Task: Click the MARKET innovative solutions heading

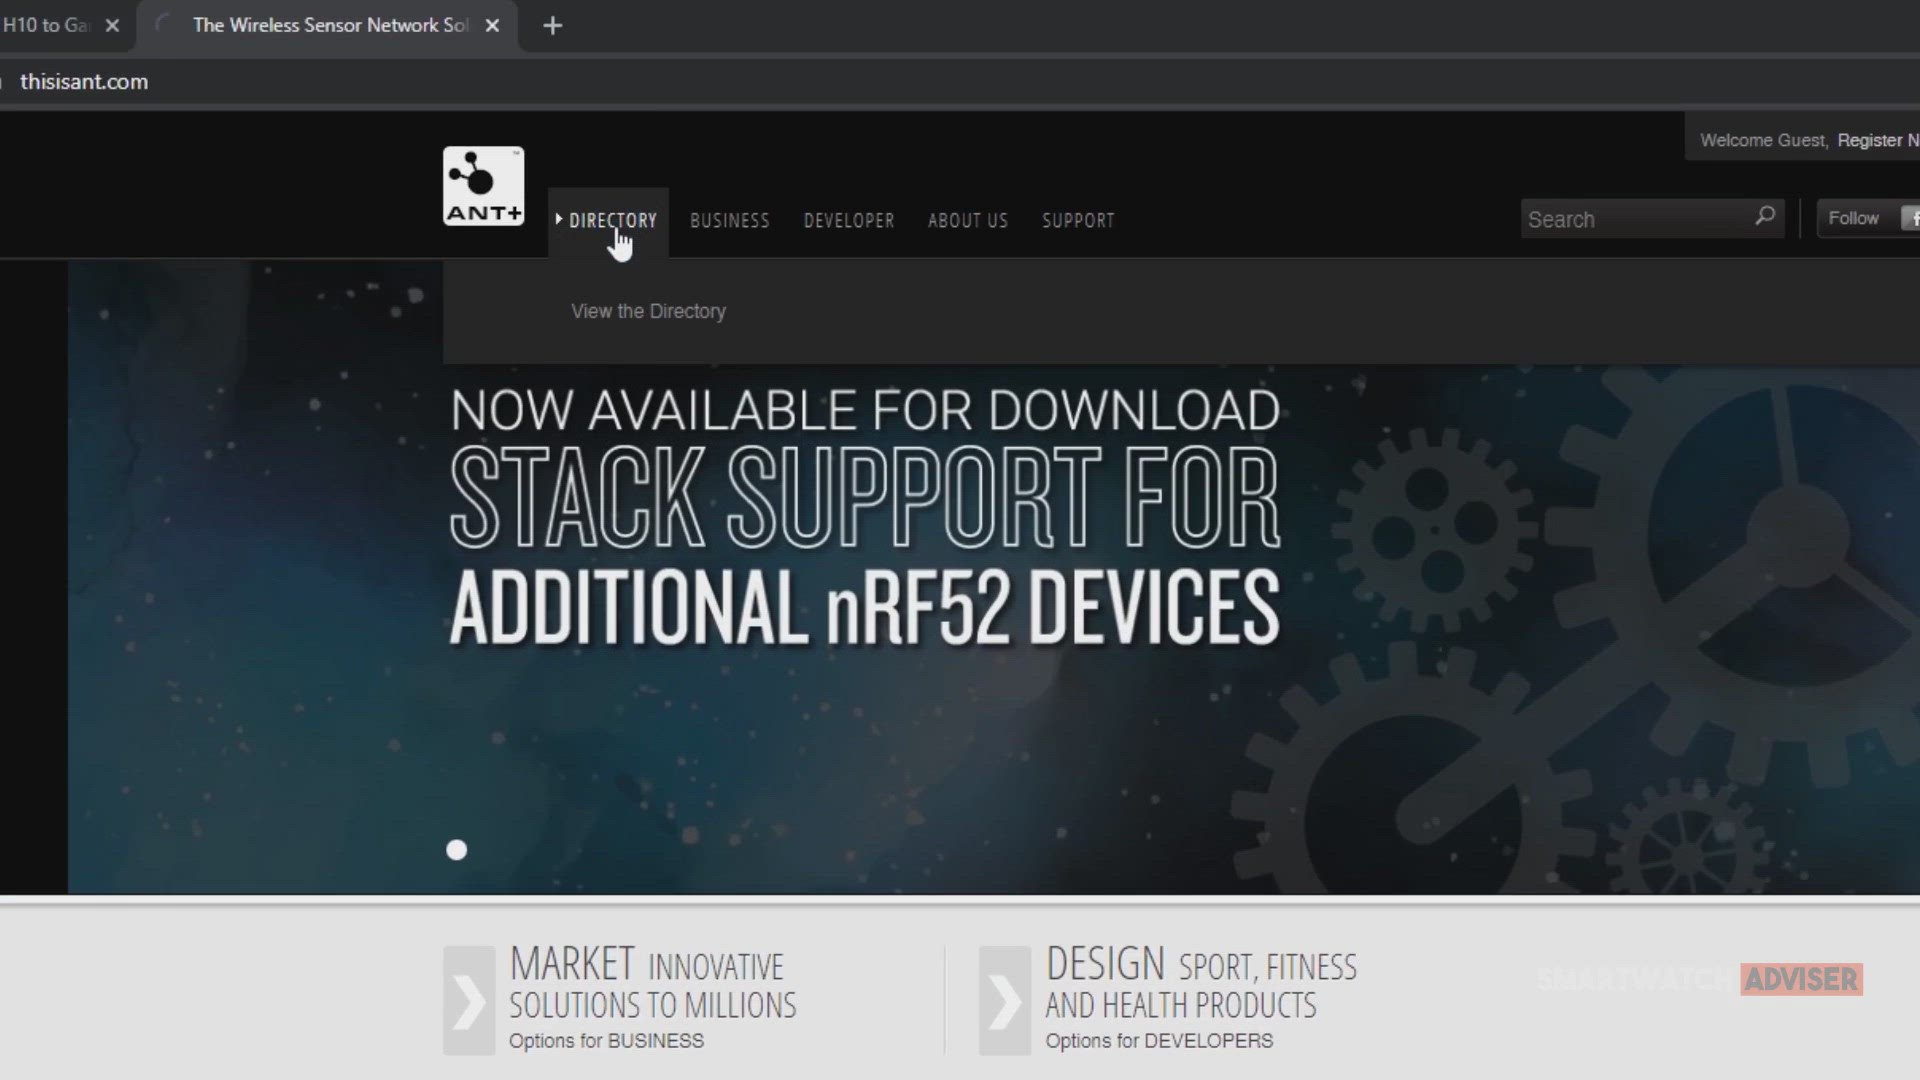Action: tap(653, 983)
